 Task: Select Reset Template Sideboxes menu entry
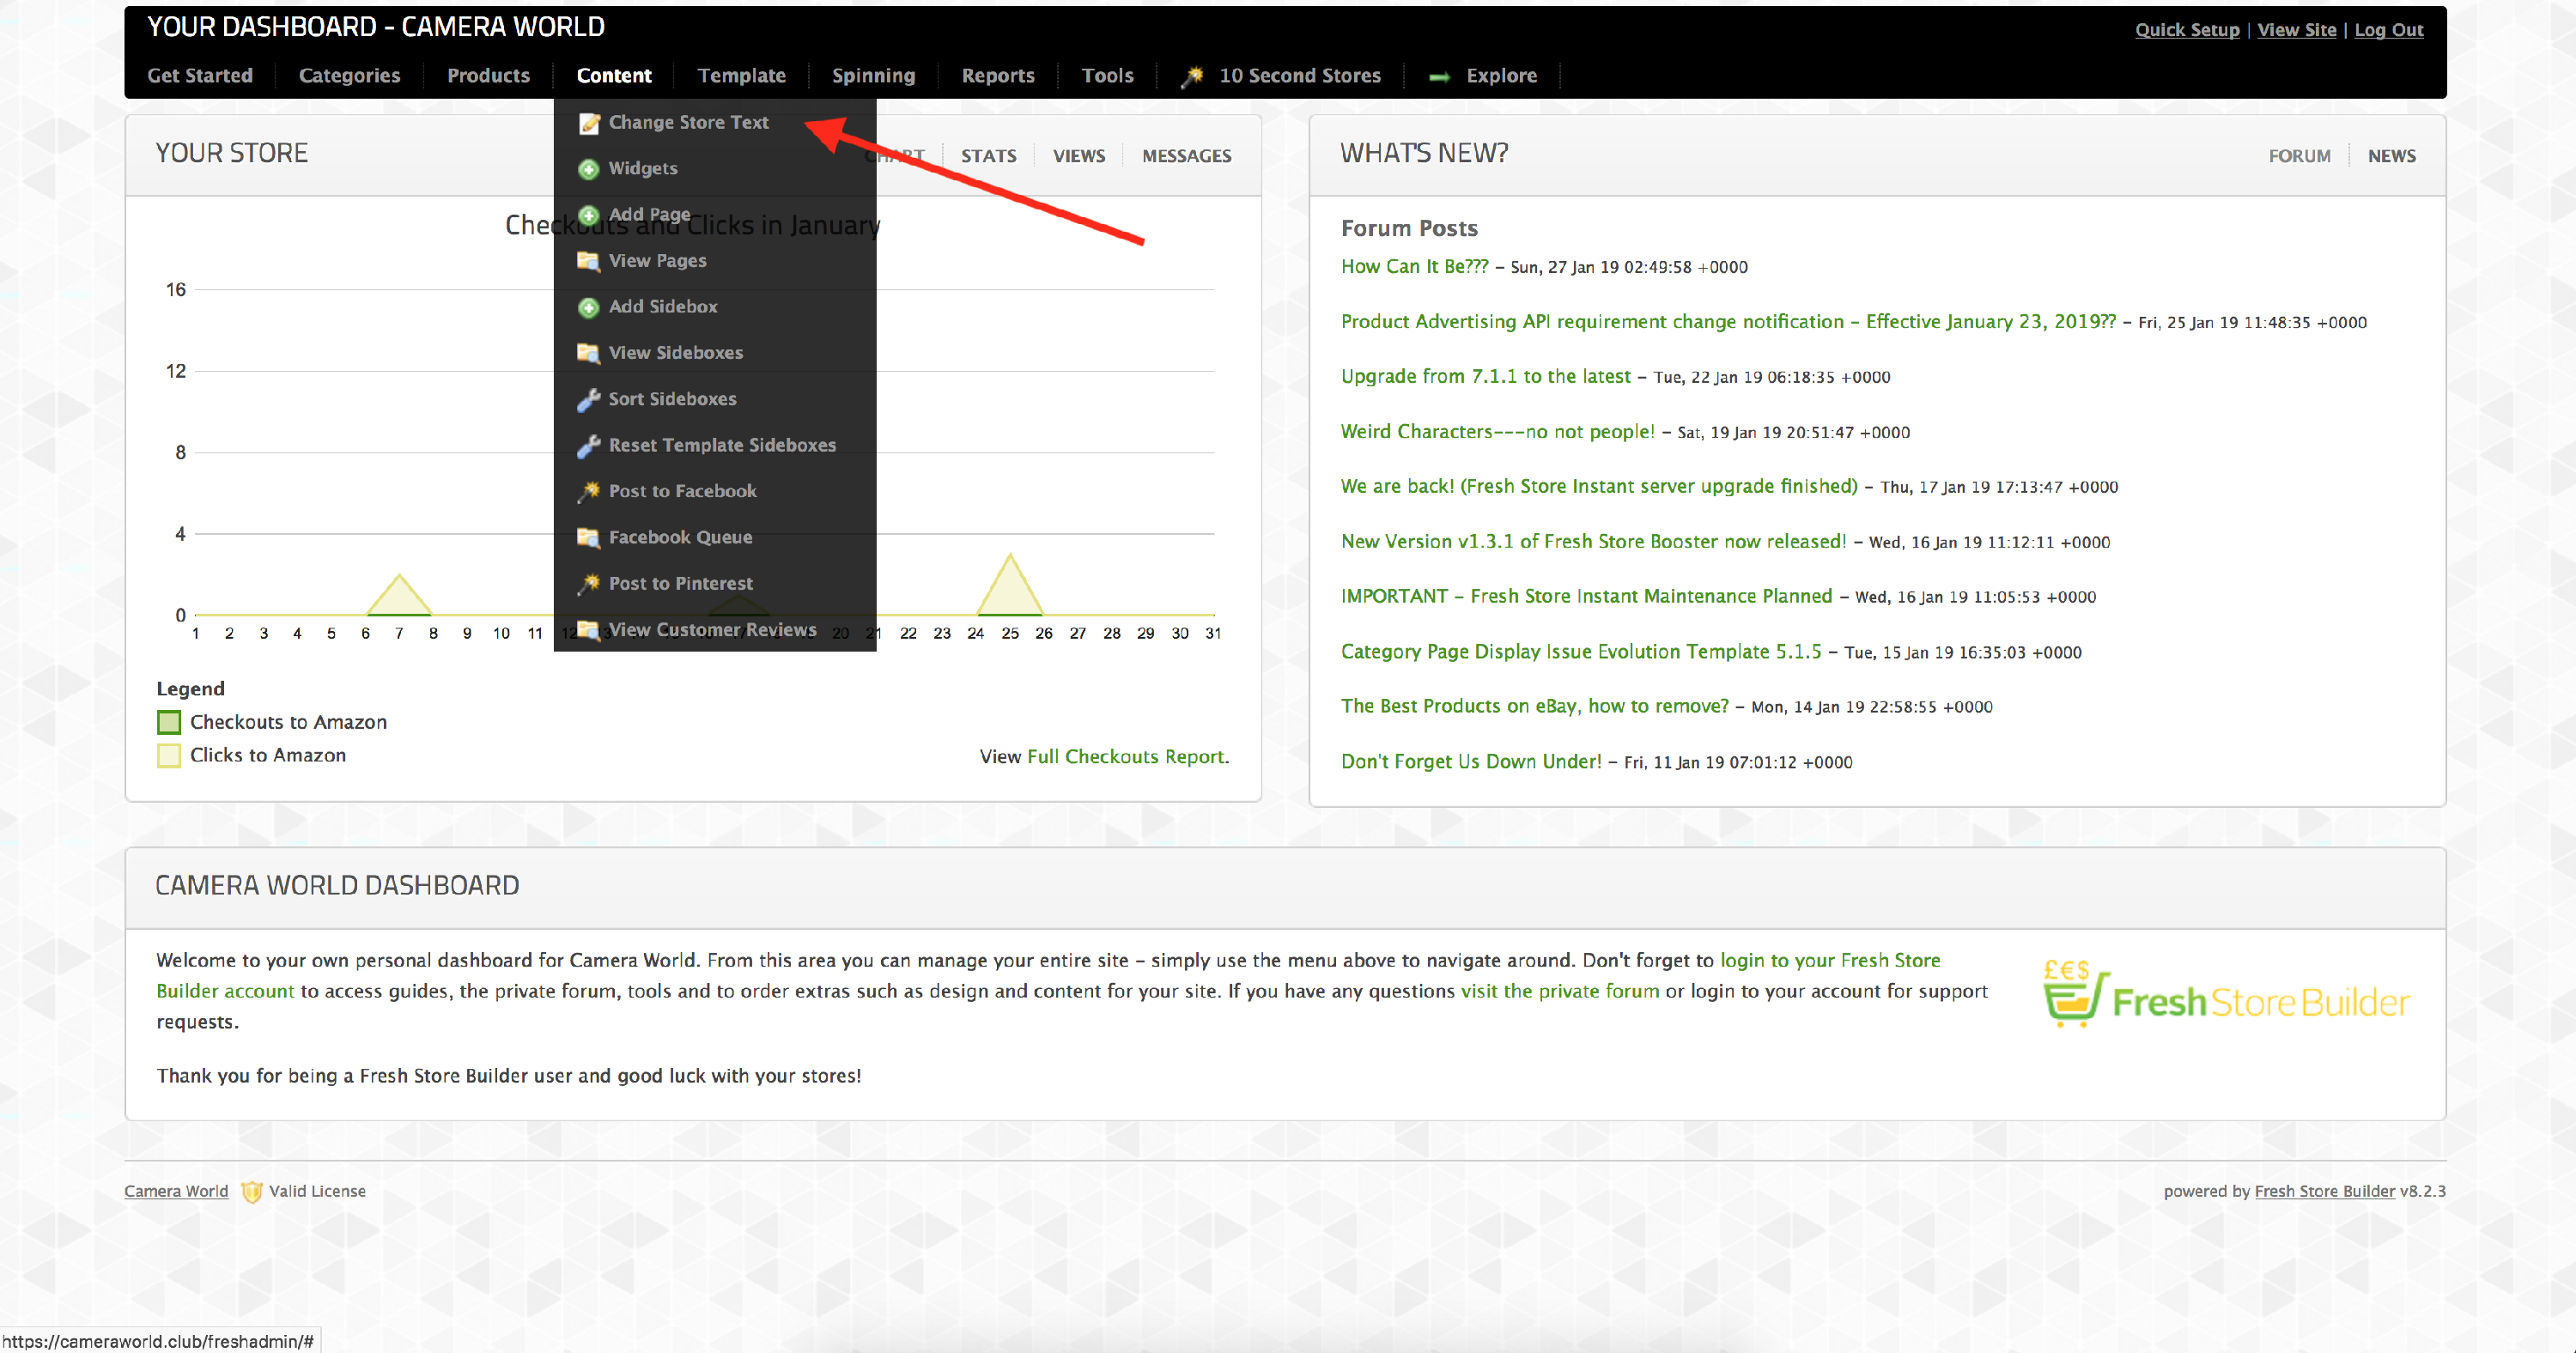(721, 445)
